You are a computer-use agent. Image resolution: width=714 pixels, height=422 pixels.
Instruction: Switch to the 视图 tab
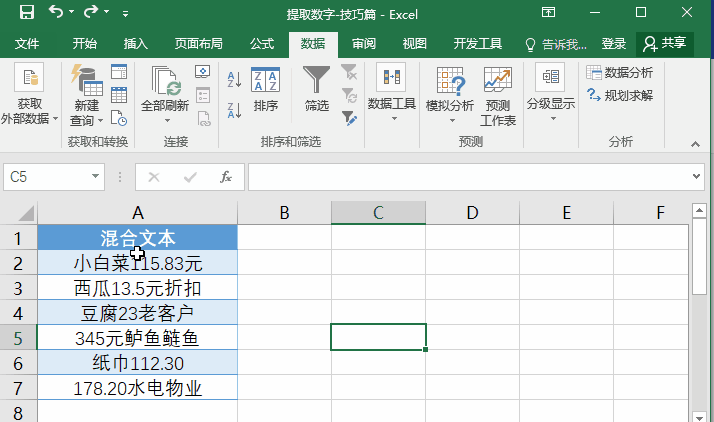[x=414, y=44]
